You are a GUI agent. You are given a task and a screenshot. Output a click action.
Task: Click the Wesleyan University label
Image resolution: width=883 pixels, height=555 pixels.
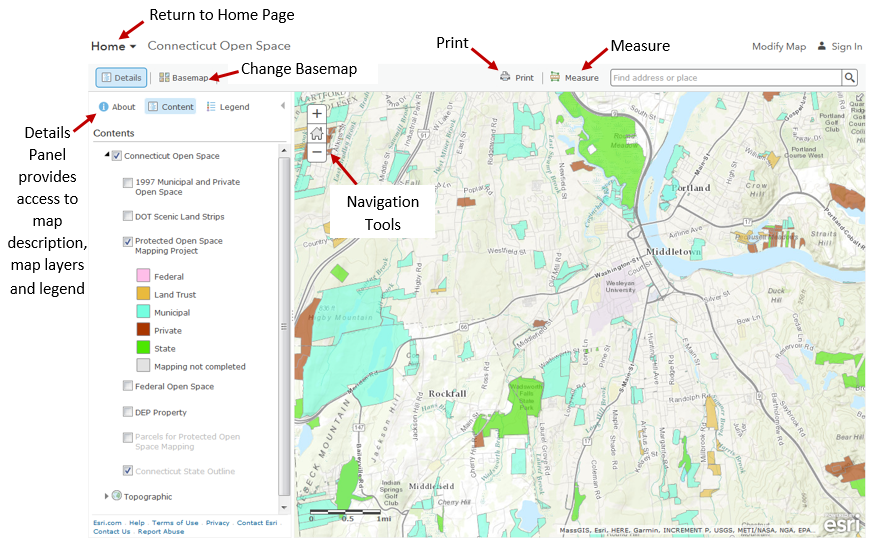tap(620, 287)
